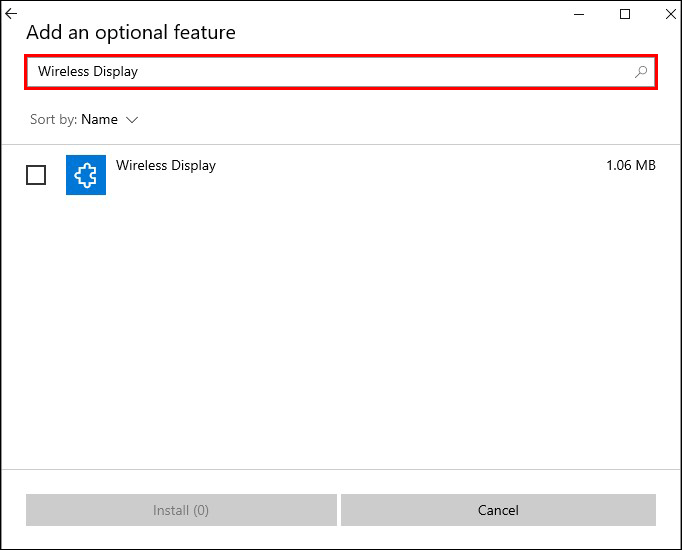Click the magnifier search icon
682x550 pixels.
pos(641,72)
